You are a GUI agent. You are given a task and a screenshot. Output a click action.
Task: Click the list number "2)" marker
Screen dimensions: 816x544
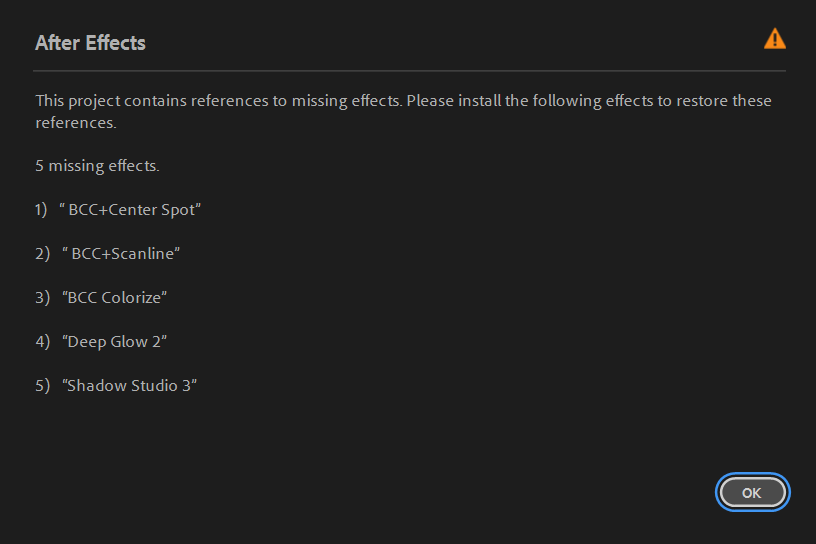41,254
